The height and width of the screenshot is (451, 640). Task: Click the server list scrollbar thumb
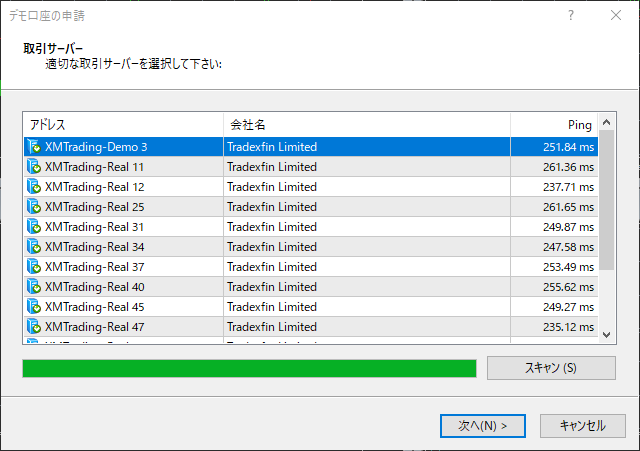pyautogui.click(x=607, y=200)
